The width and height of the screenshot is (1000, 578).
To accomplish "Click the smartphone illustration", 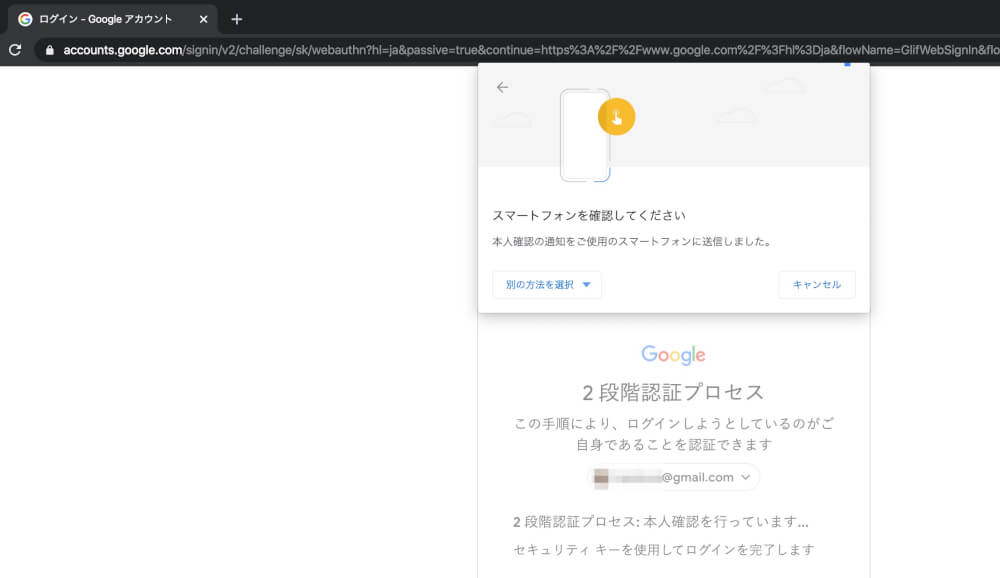I will 585,135.
